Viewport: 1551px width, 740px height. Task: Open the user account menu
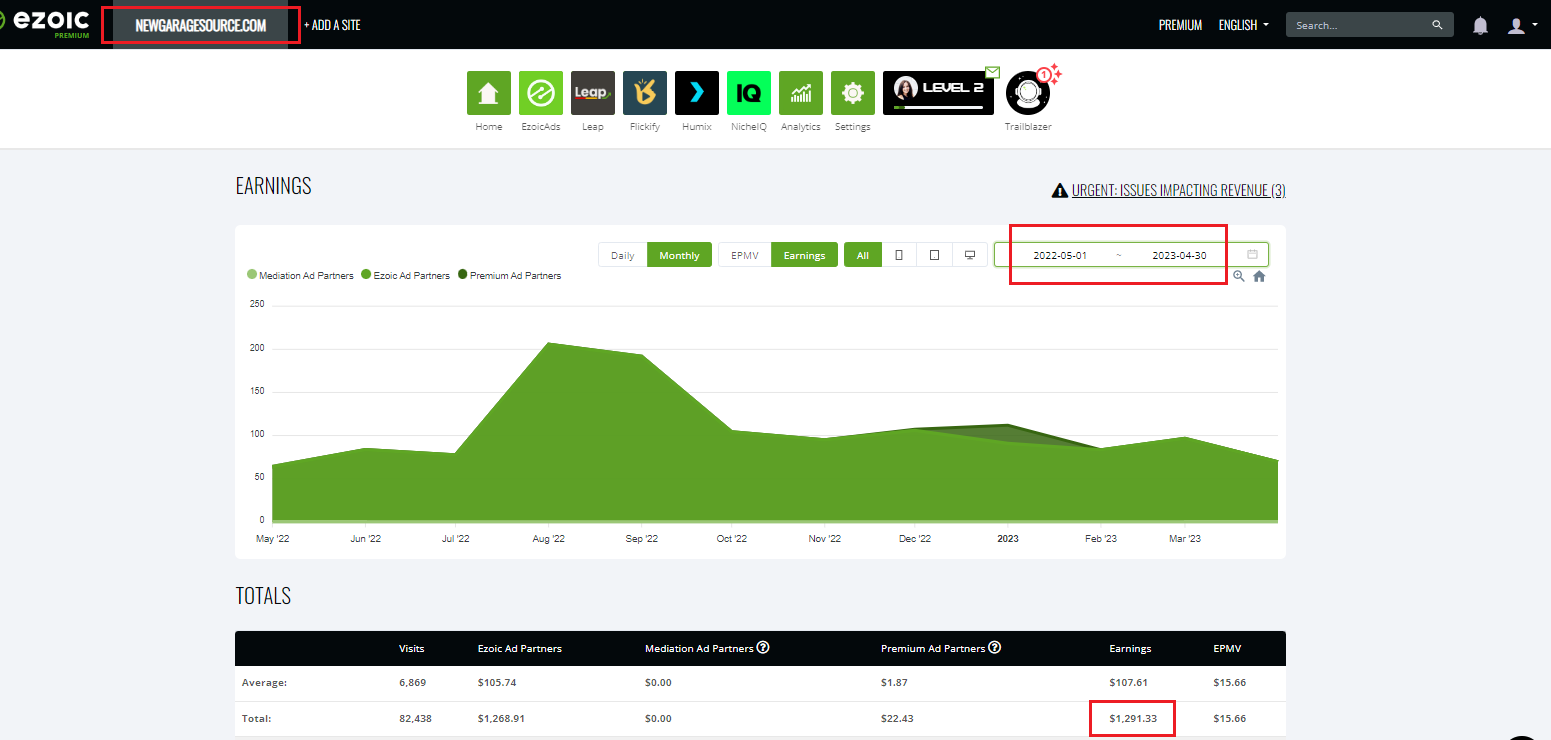pyautogui.click(x=1522, y=26)
